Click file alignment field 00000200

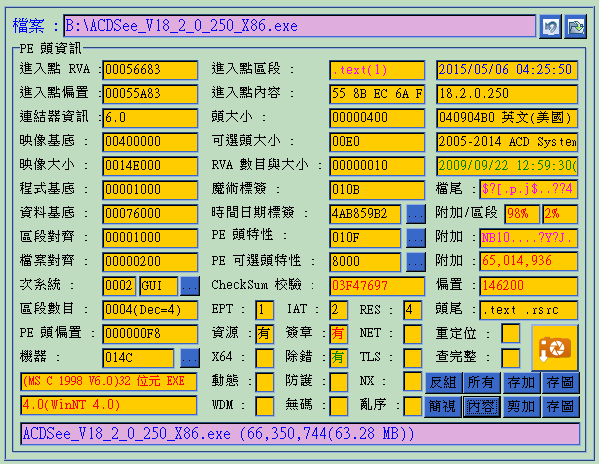point(150,262)
